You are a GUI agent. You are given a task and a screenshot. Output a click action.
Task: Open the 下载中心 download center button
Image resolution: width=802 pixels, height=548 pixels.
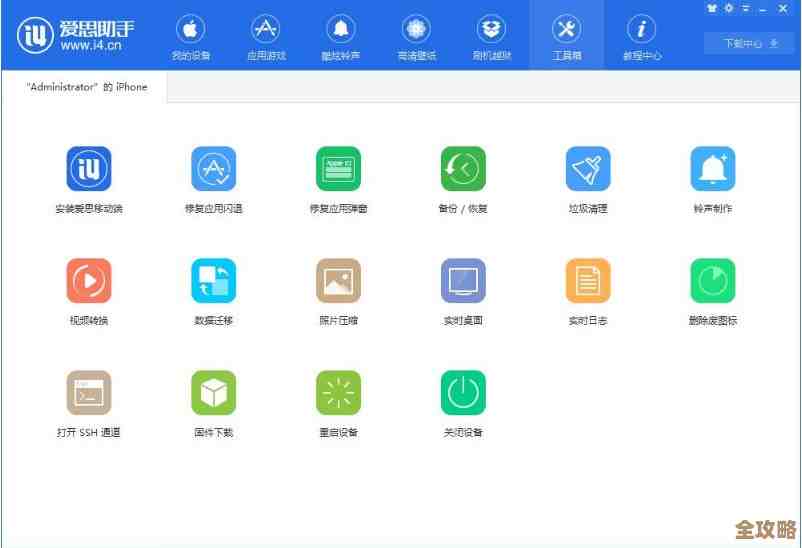[x=741, y=43]
